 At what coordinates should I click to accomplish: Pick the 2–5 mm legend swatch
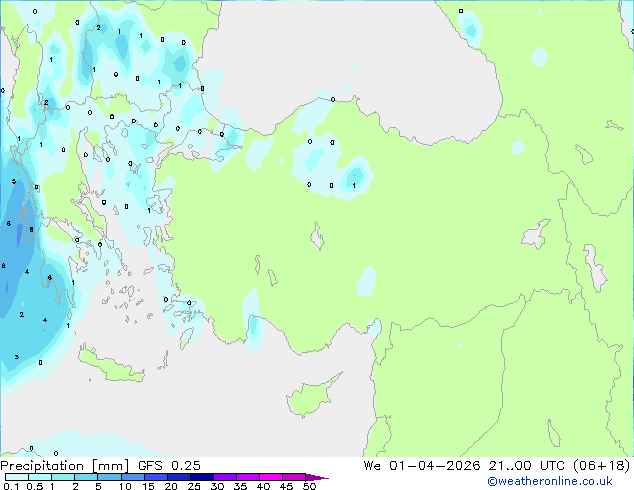tap(86, 477)
